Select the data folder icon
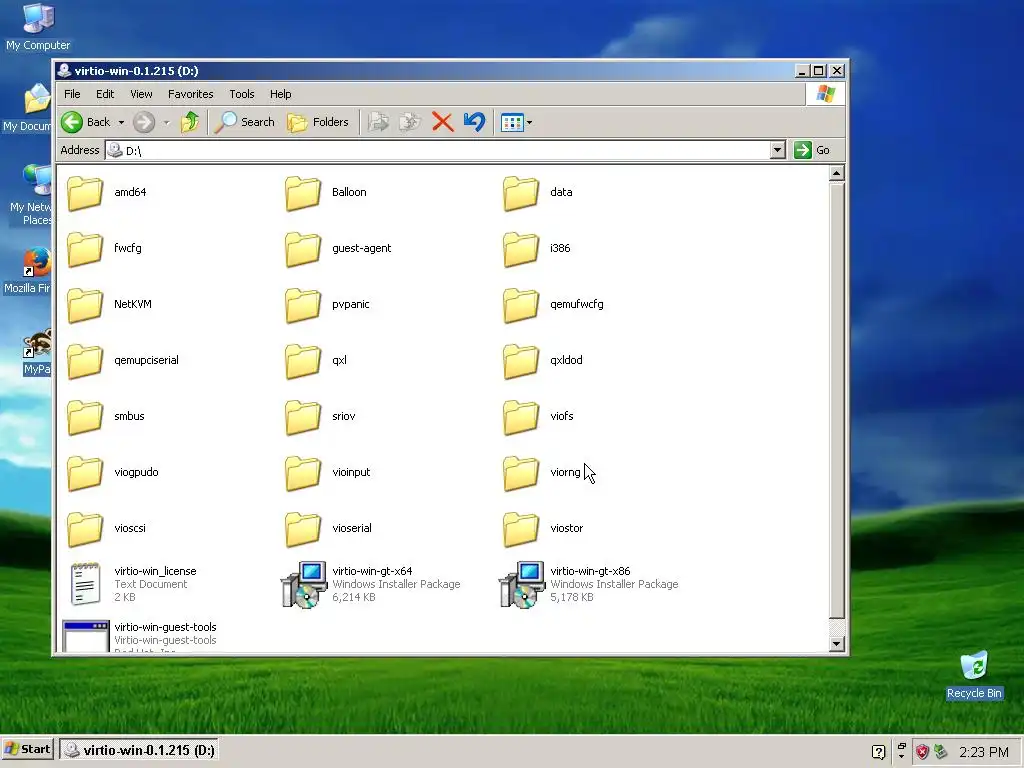This screenshot has width=1024, height=768. [x=521, y=193]
